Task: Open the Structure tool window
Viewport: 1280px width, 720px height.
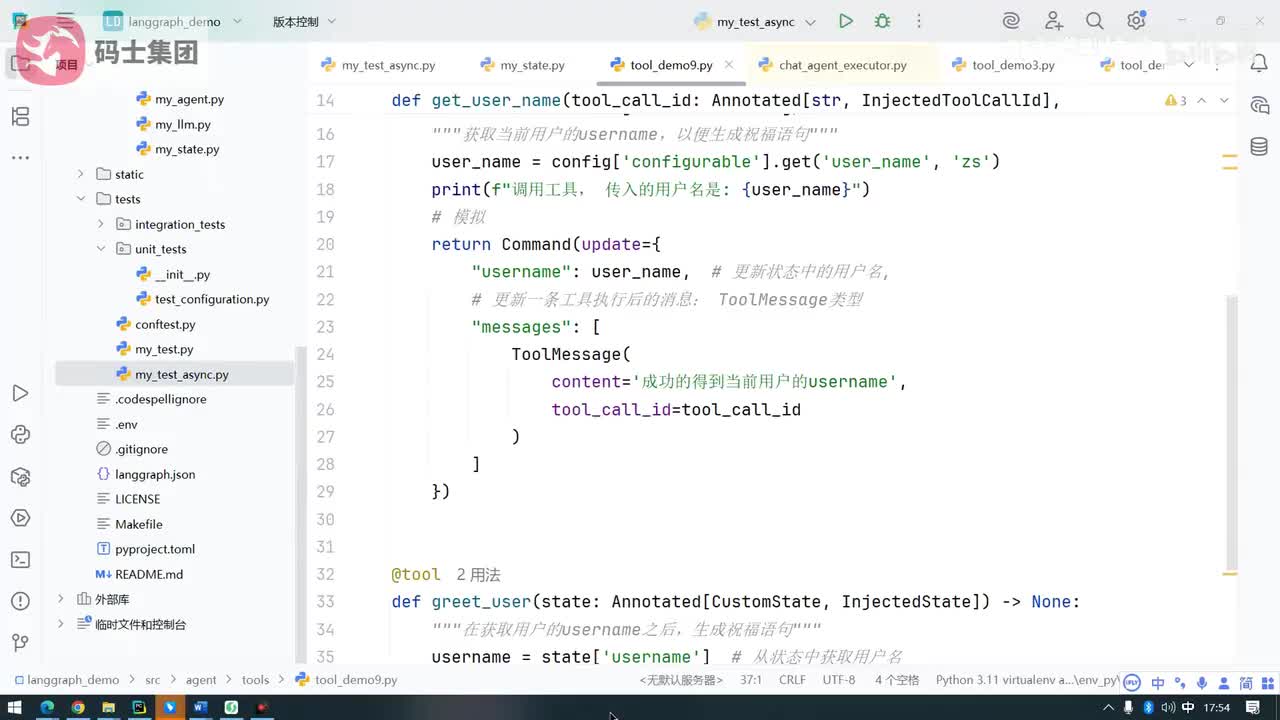Action: point(20,117)
